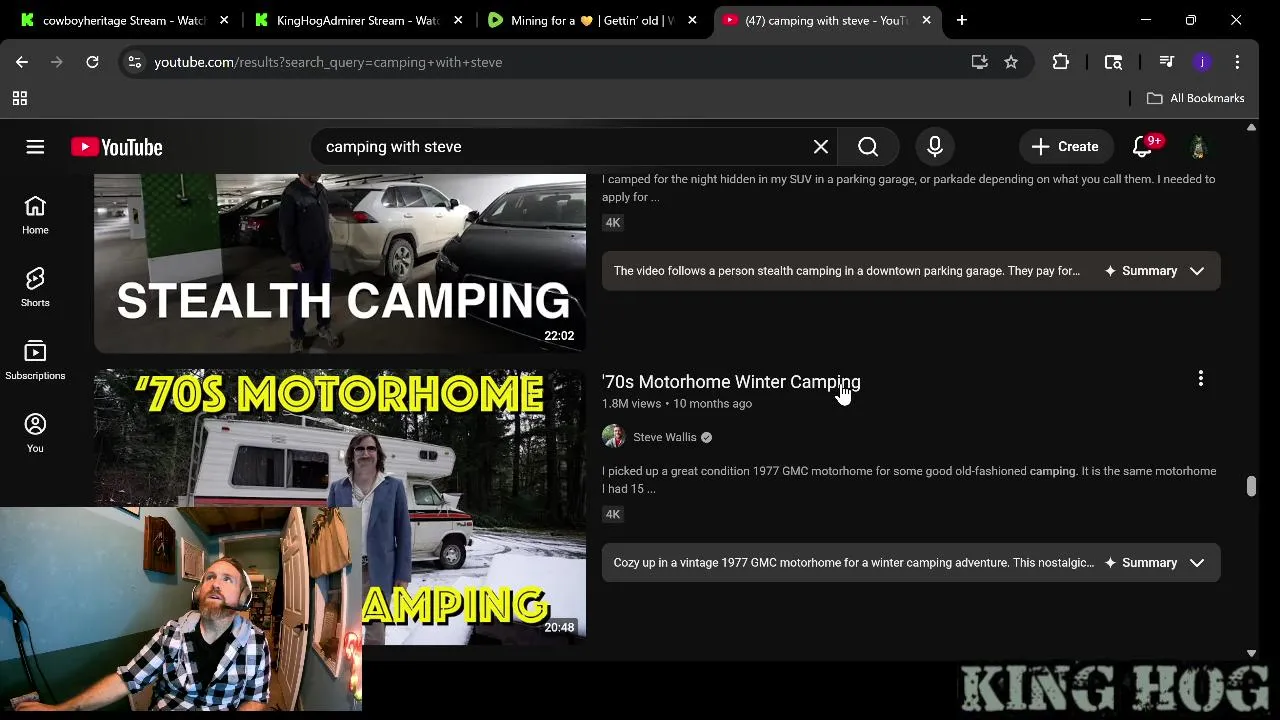Open media control icon in toolbar
The image size is (1280, 720).
click(x=1166, y=62)
